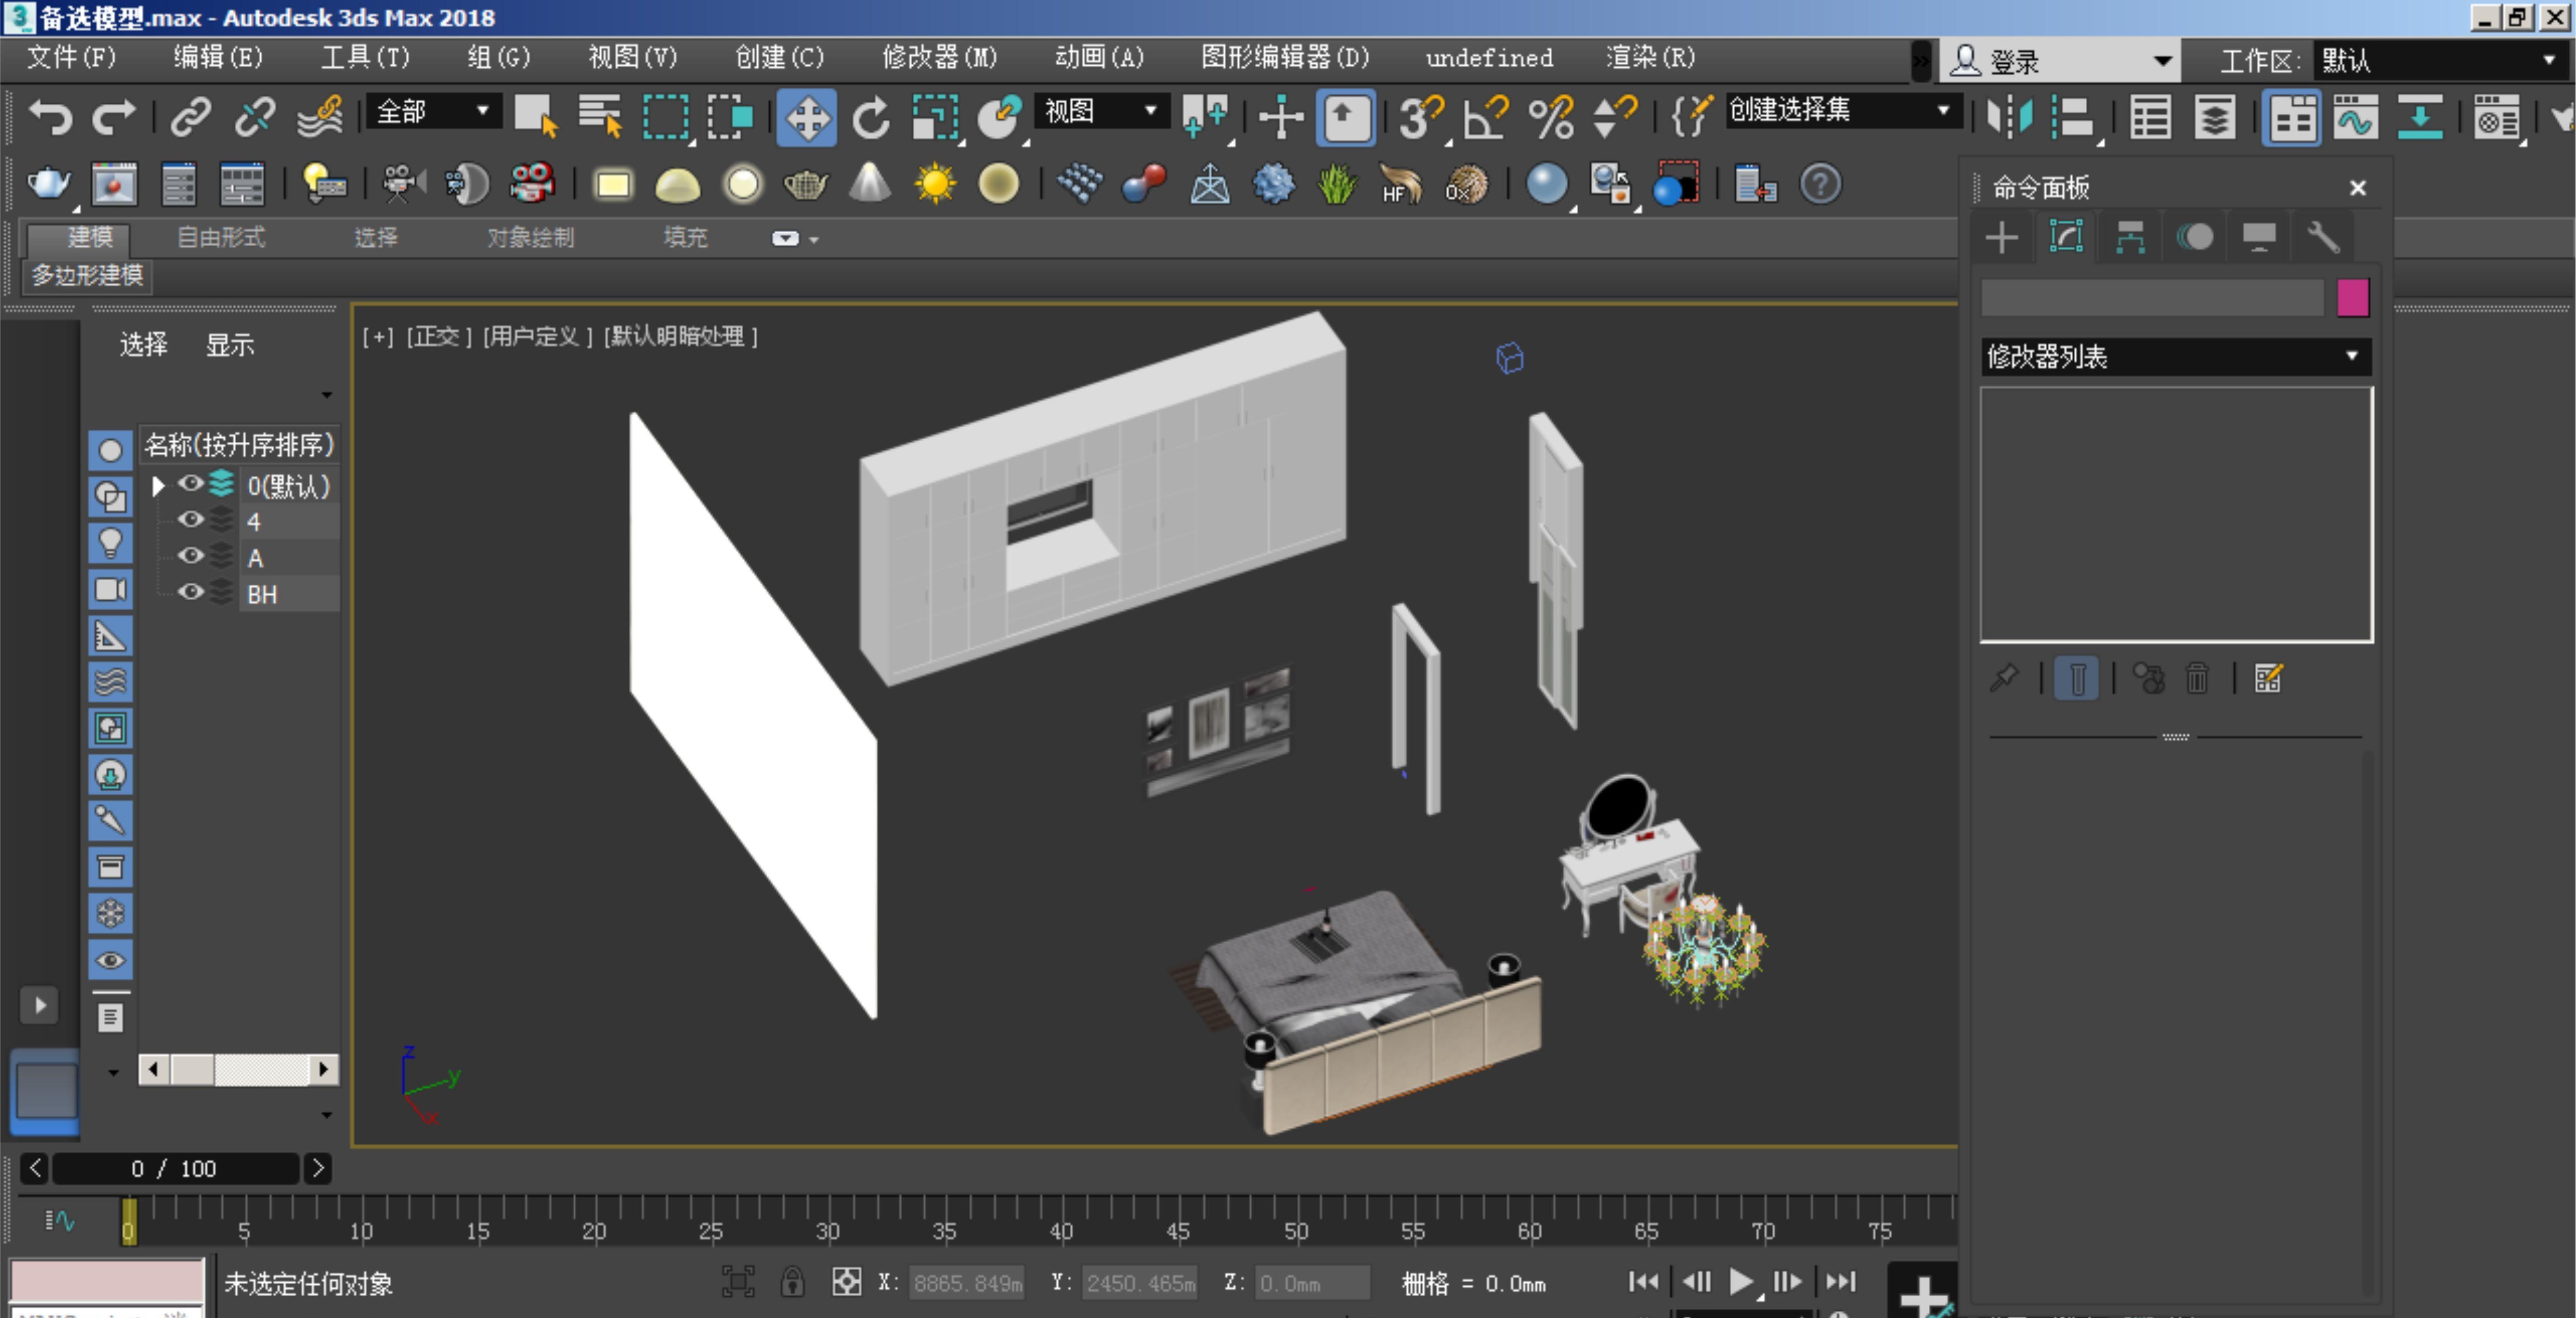The width and height of the screenshot is (2576, 1318).
Task: Open Select by Name list icon
Action: point(600,117)
